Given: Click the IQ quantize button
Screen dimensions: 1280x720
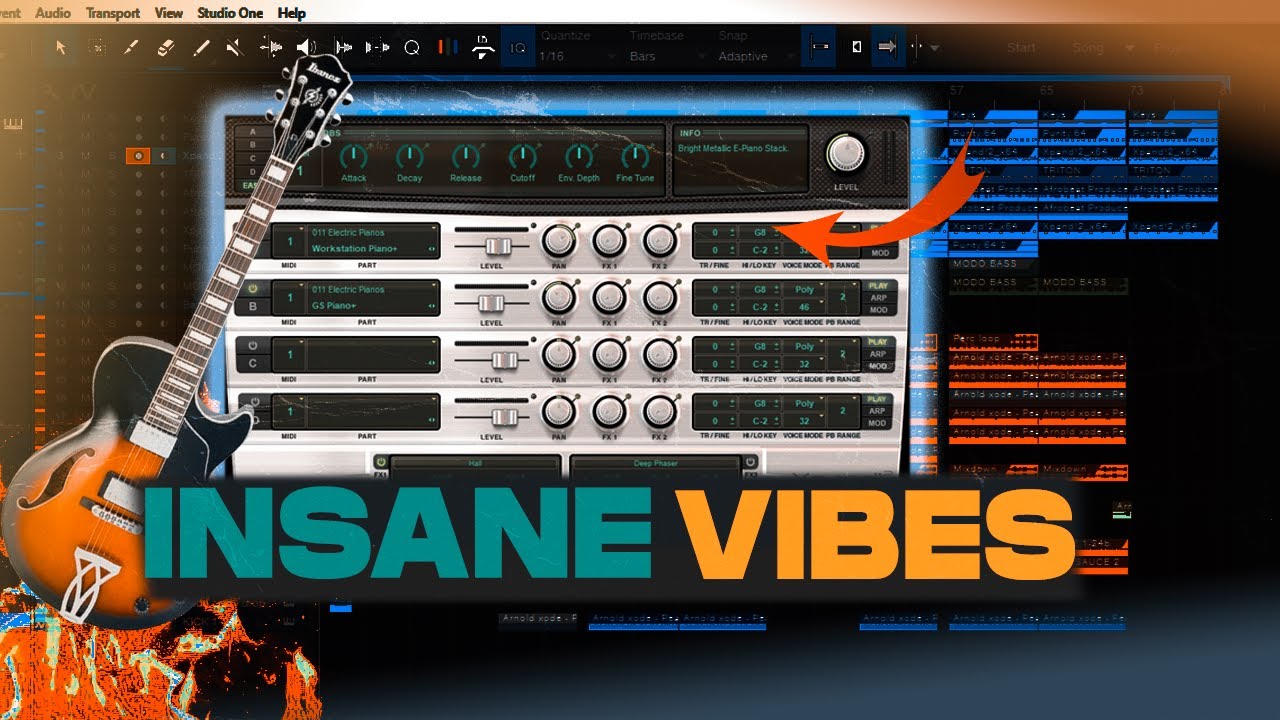Looking at the screenshot, I should (x=517, y=47).
